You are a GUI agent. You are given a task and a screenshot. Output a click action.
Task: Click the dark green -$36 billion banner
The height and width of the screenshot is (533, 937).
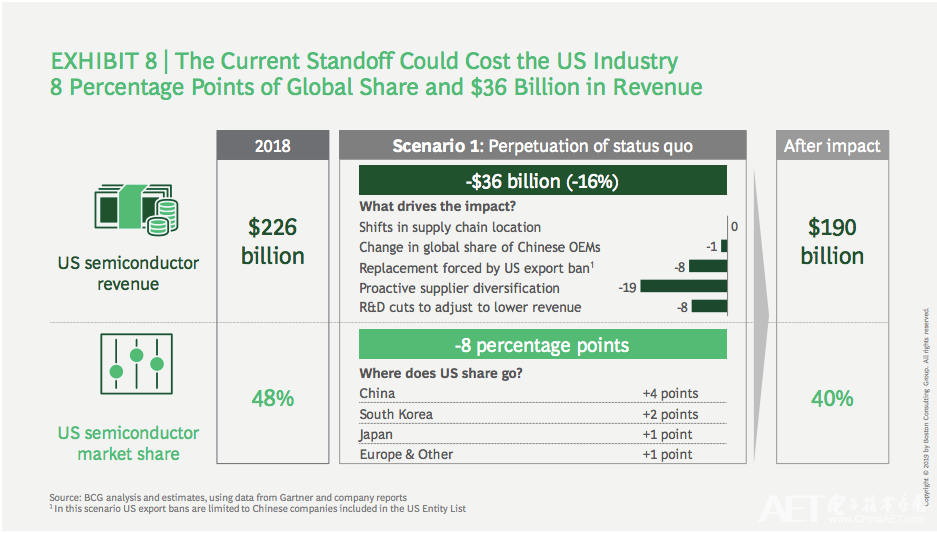543,180
